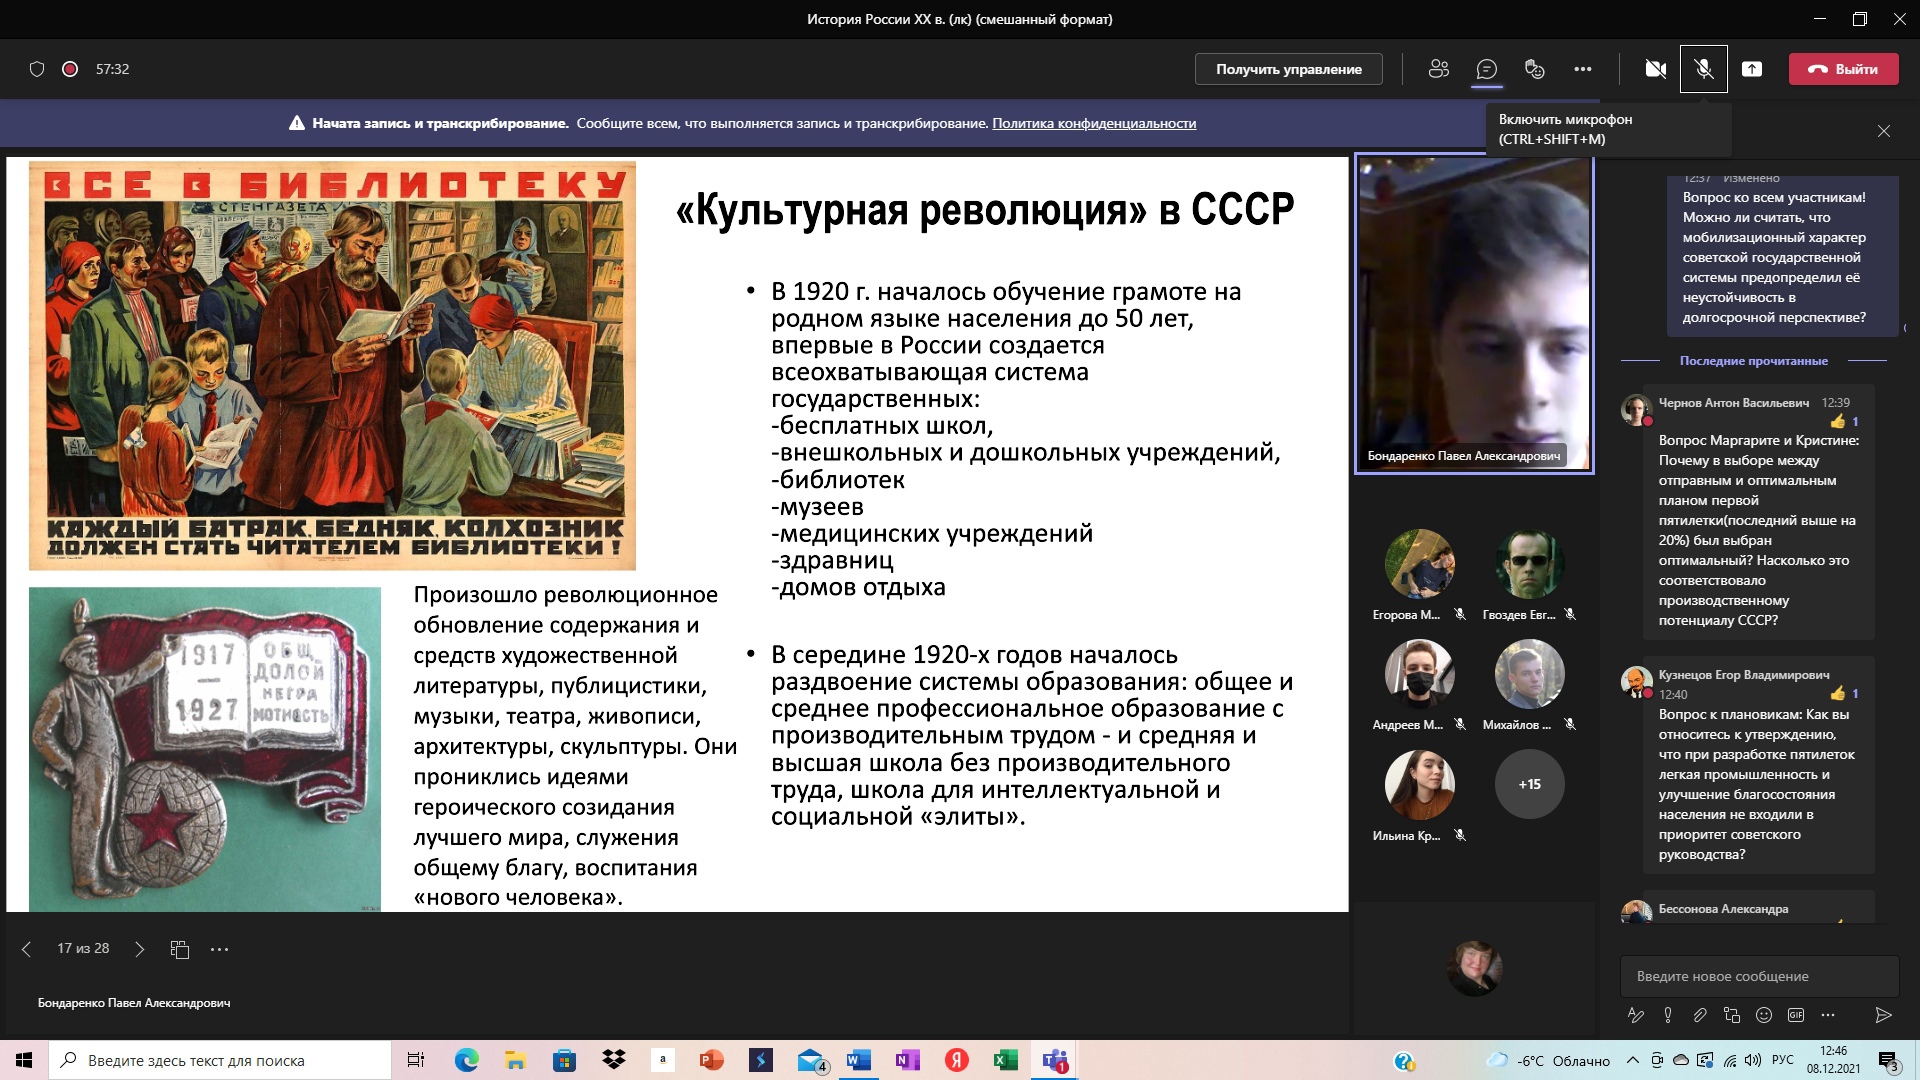Open the slide grid view icon
This screenshot has width=1920, height=1080.
click(180, 949)
